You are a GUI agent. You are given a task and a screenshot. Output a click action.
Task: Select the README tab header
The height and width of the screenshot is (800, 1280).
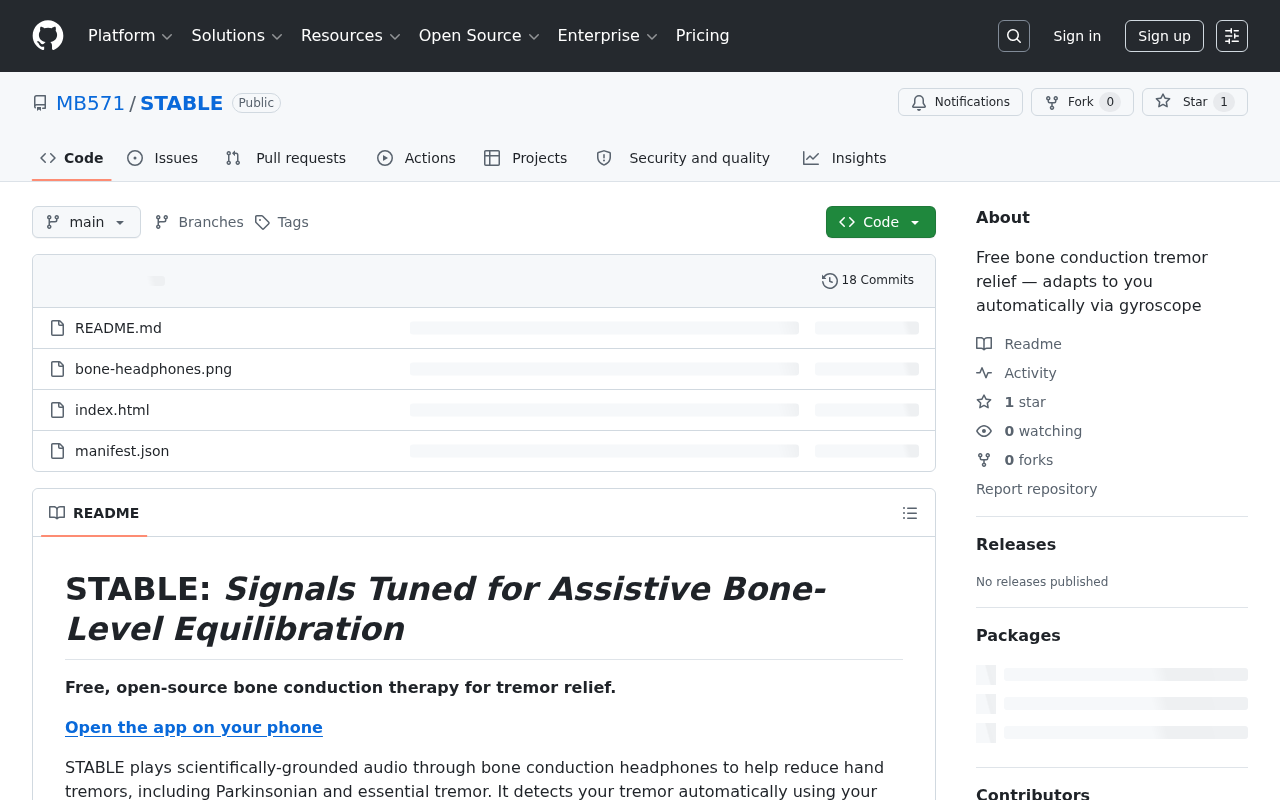94,513
